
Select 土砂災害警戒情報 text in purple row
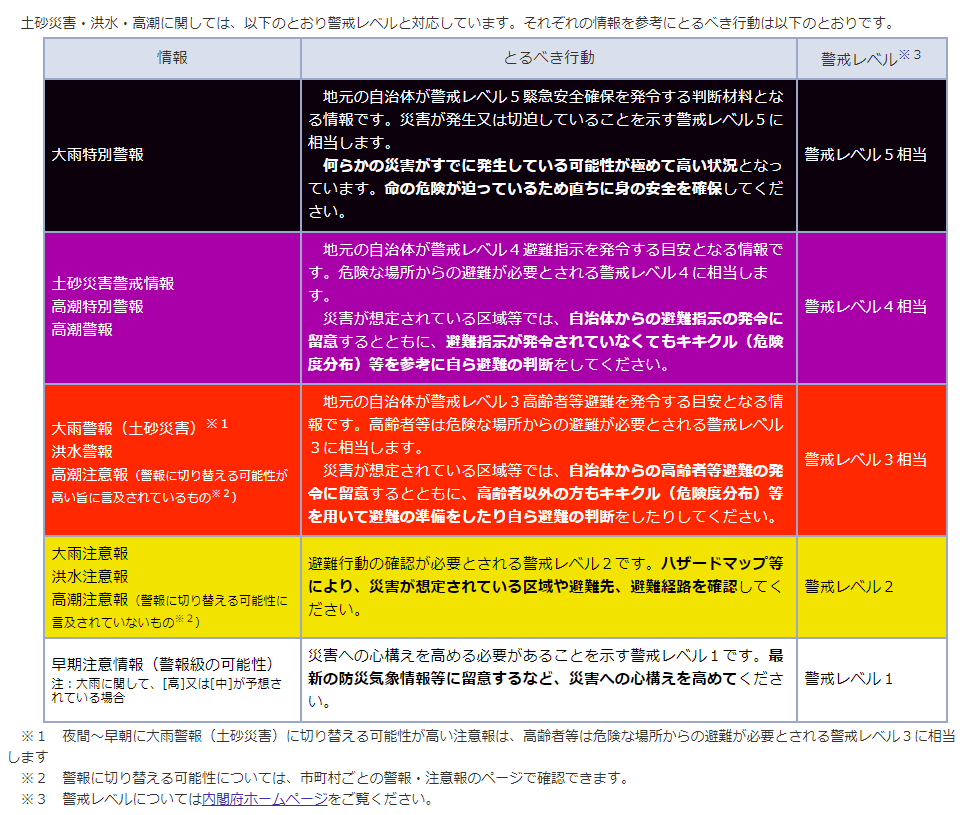113,284
